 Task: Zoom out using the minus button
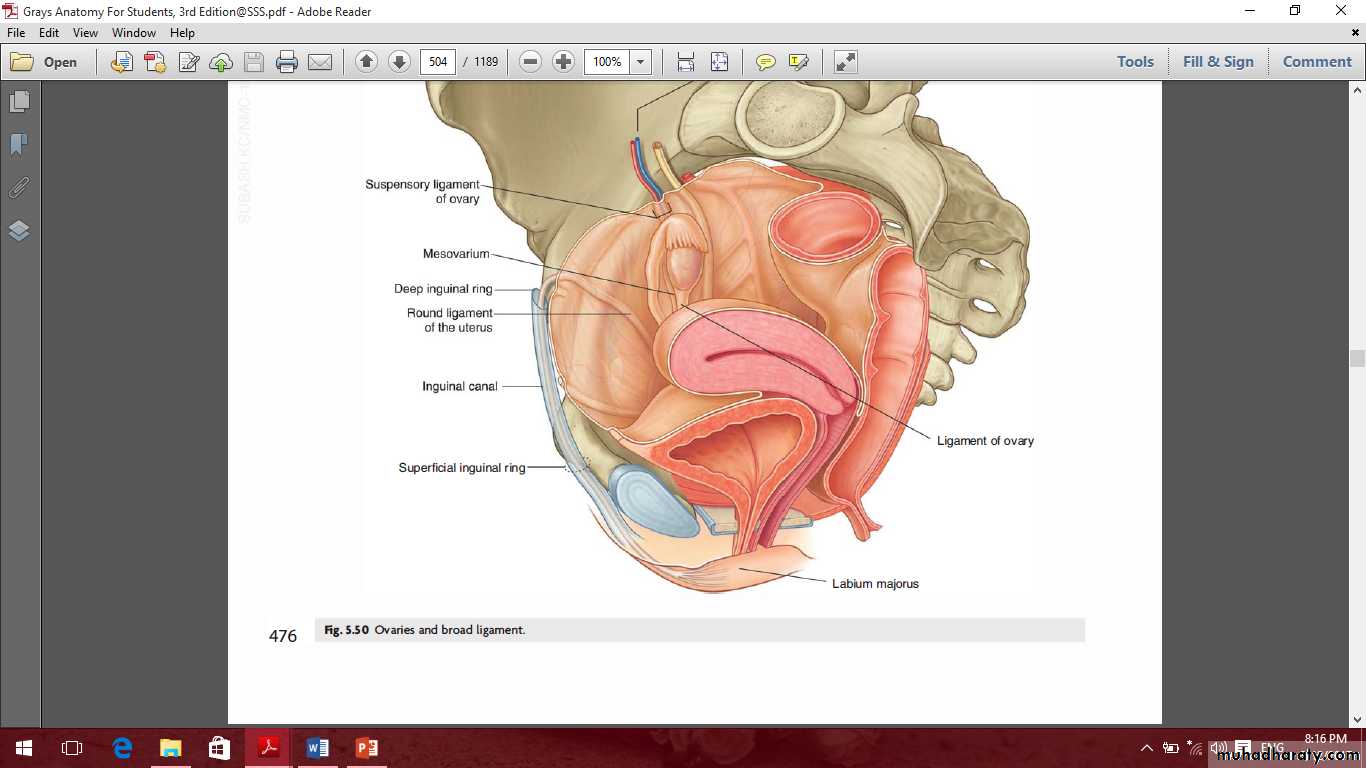click(x=531, y=62)
